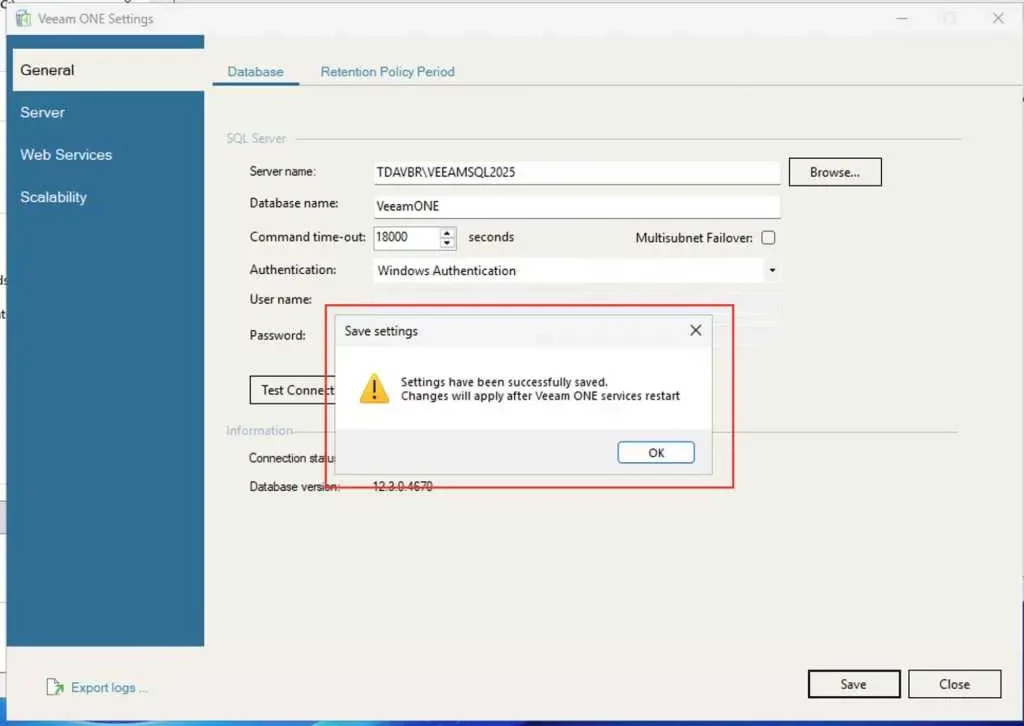Open the General settings section
Image resolution: width=1024 pixels, height=726 pixels.
point(108,70)
